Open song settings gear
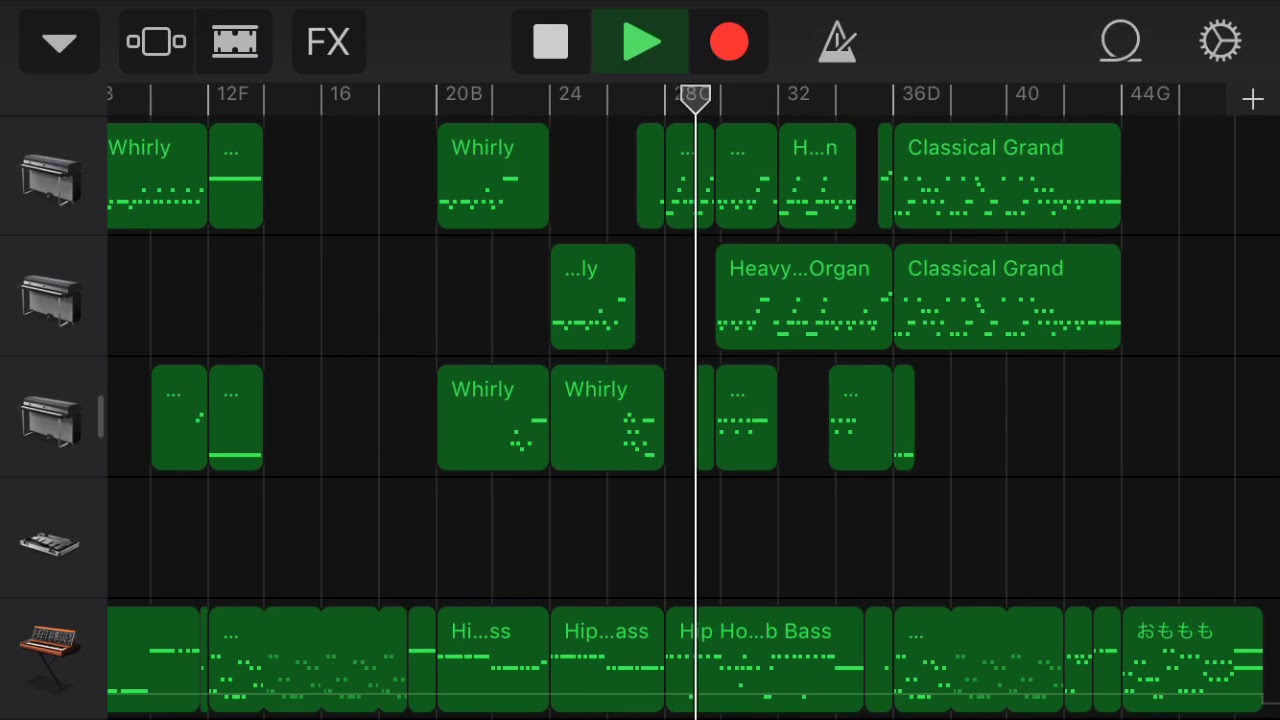Viewport: 1280px width, 720px height. click(x=1220, y=42)
